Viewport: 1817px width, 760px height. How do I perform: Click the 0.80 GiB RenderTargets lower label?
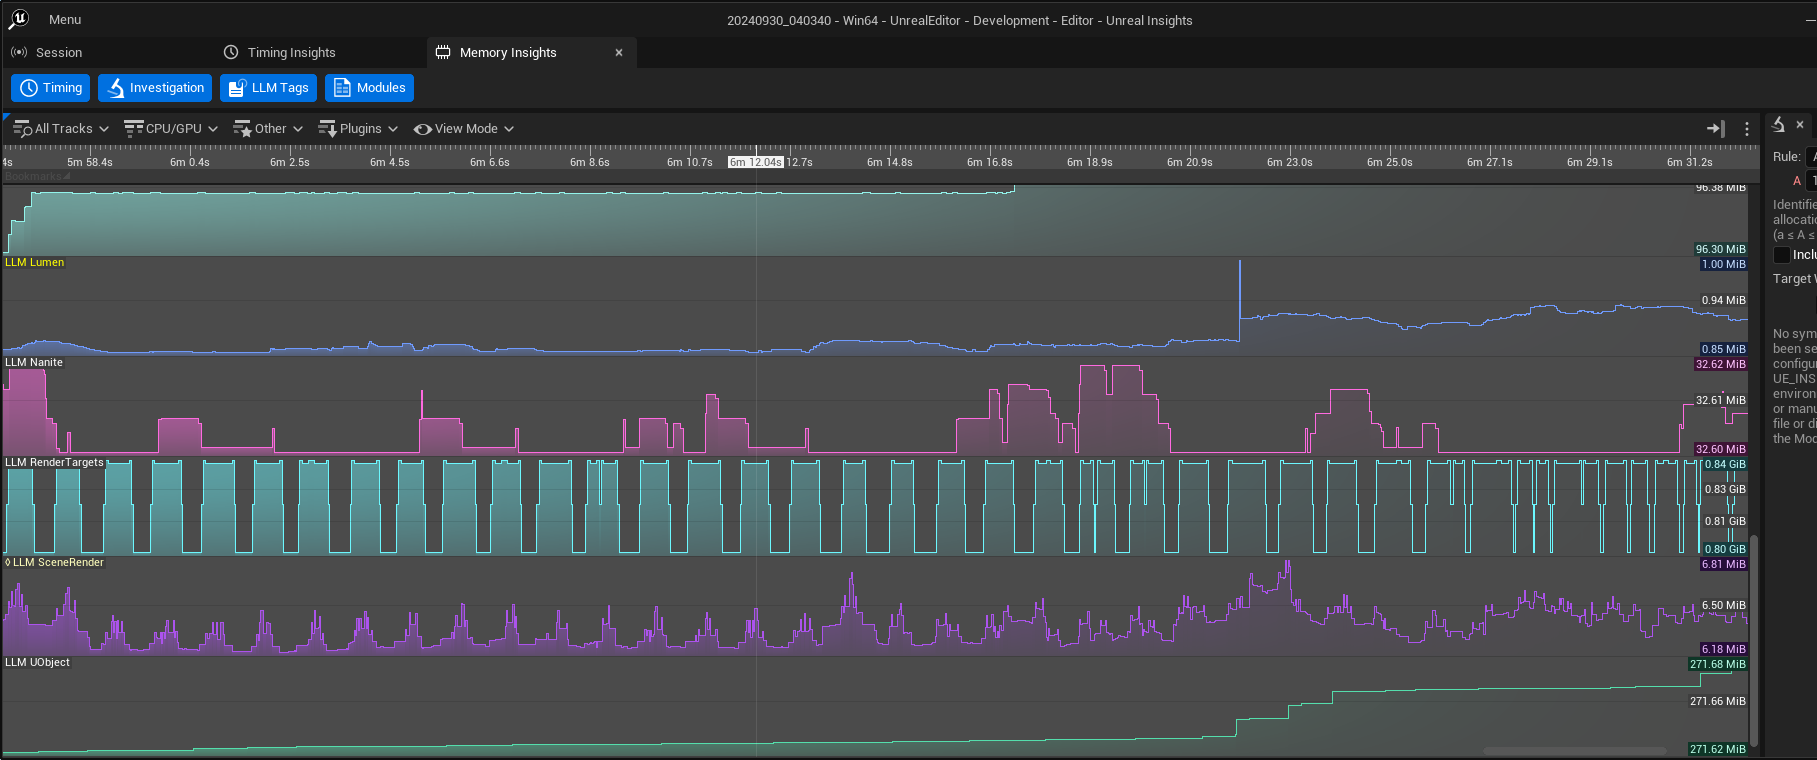(x=1725, y=550)
